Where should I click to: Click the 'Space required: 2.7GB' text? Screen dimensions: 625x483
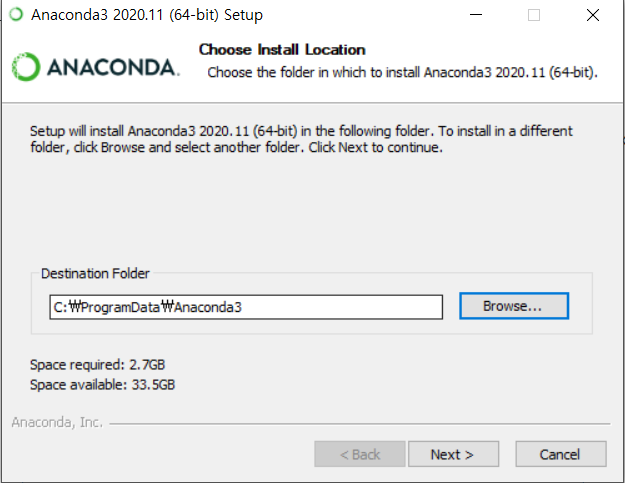97,365
